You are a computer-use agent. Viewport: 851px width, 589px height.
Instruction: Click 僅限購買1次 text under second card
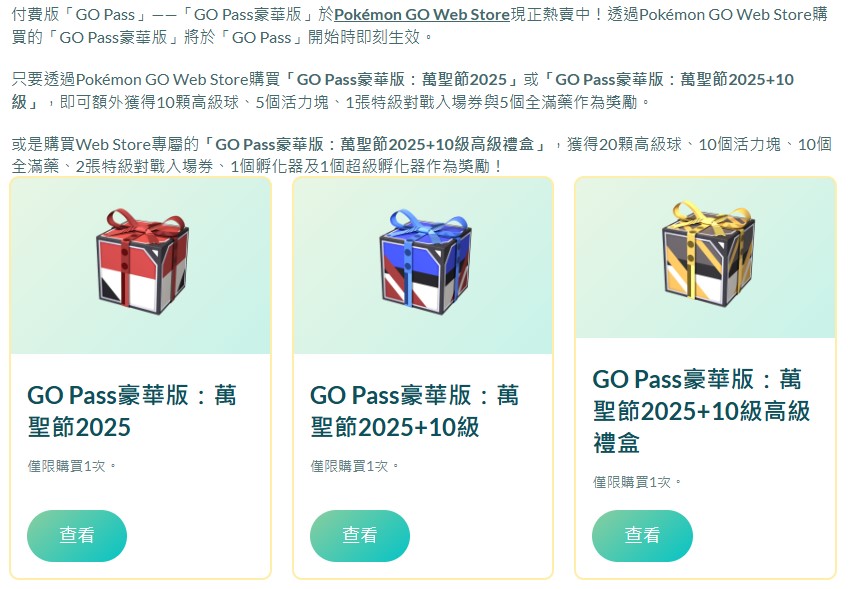coord(354,466)
